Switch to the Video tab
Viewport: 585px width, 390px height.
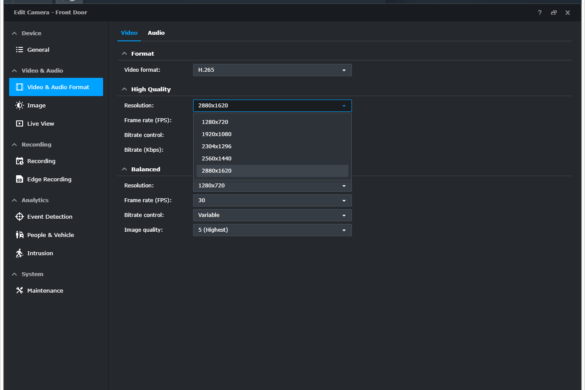point(129,33)
